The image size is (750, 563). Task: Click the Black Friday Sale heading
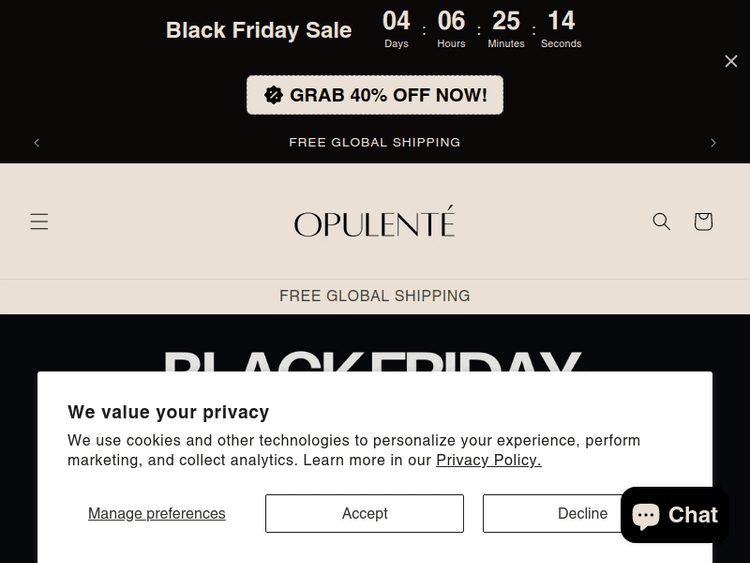tap(258, 30)
